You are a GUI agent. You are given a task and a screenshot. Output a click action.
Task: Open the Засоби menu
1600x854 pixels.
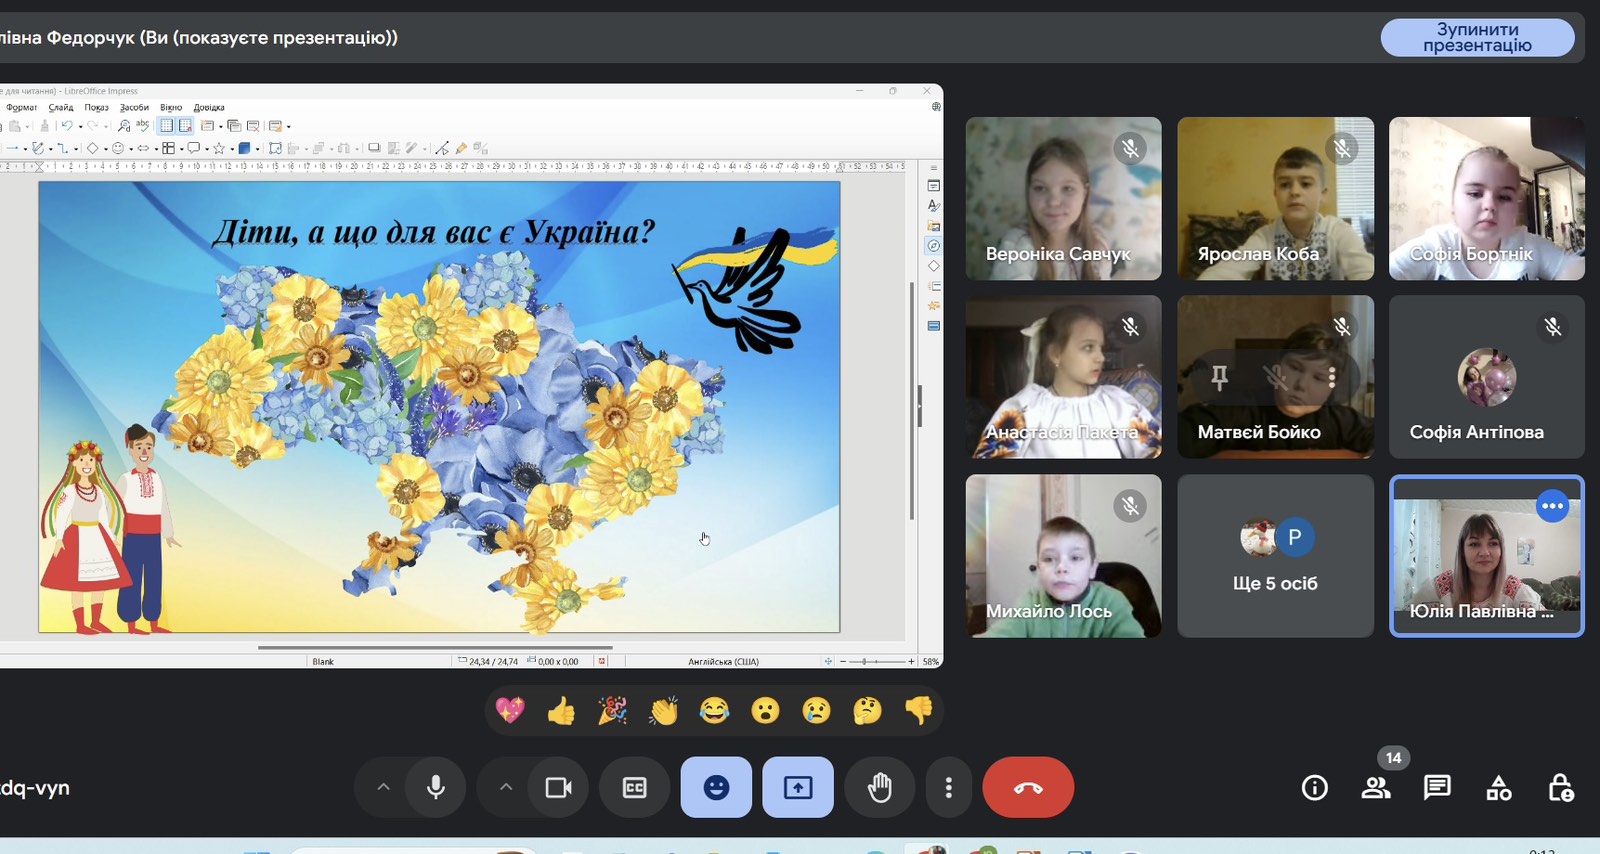coord(134,107)
